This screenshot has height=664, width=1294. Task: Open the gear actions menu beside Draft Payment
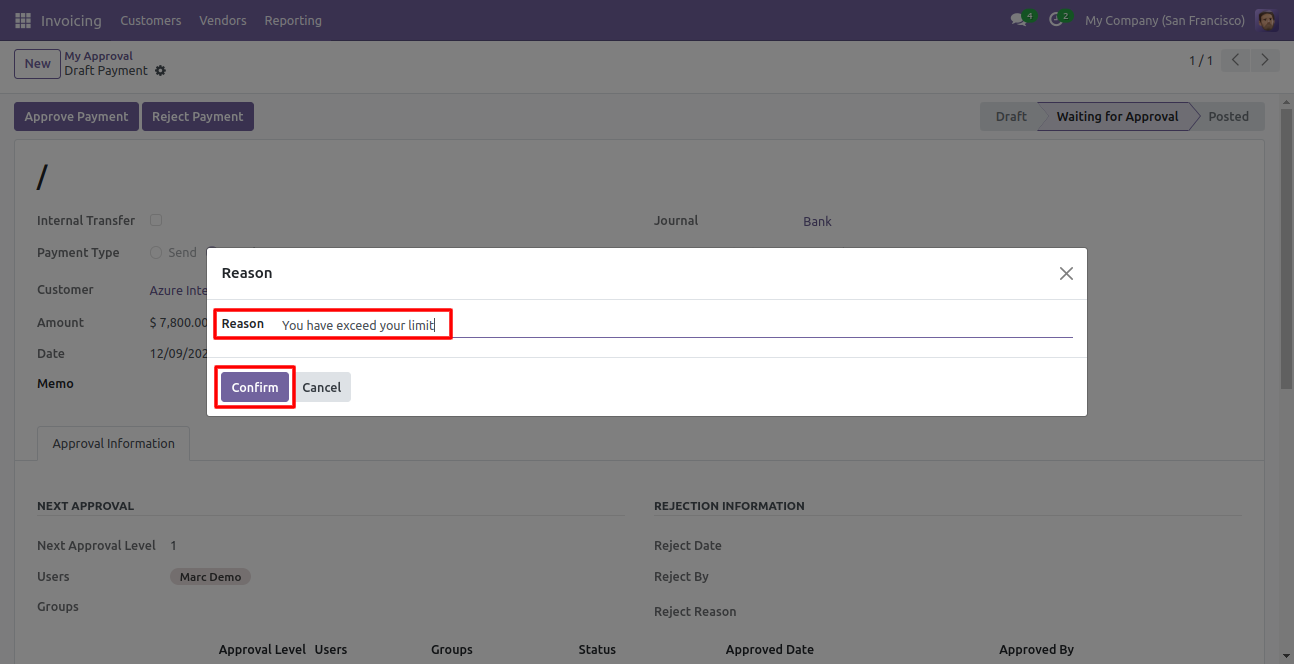tap(161, 71)
